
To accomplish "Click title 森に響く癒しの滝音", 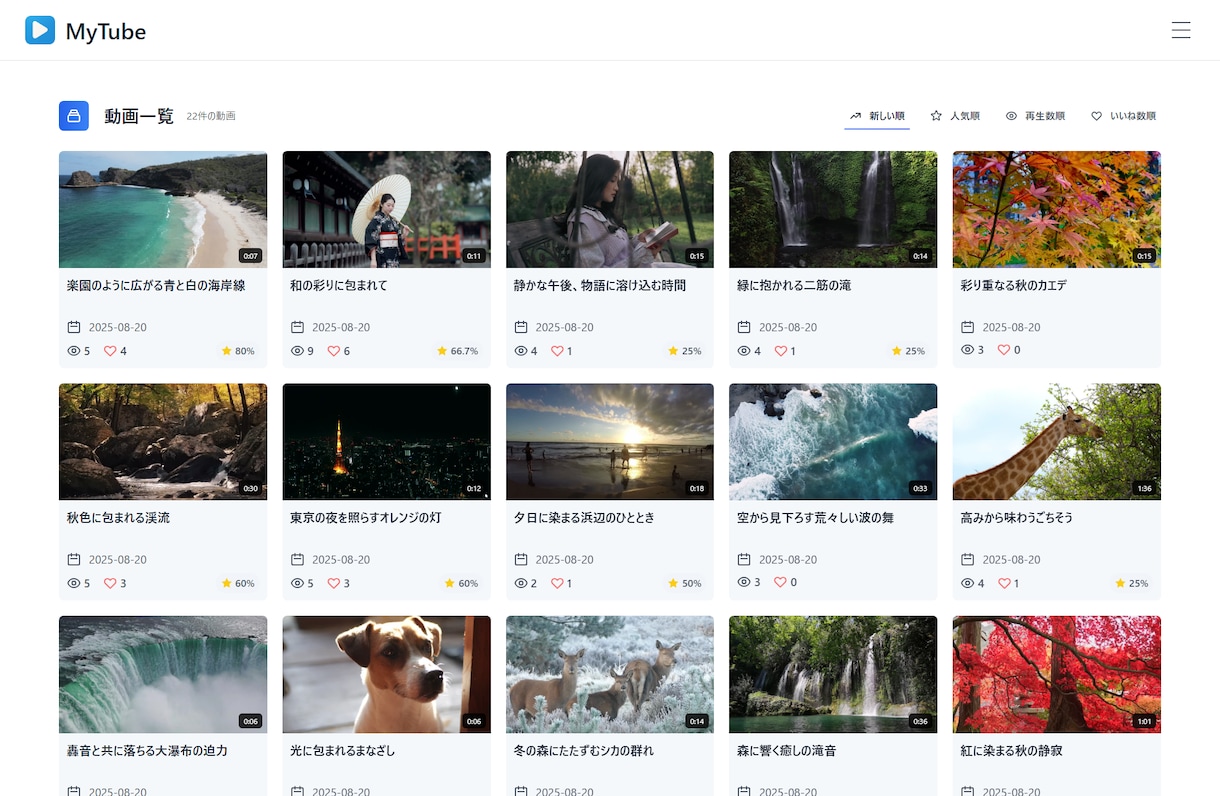I will tap(787, 750).
